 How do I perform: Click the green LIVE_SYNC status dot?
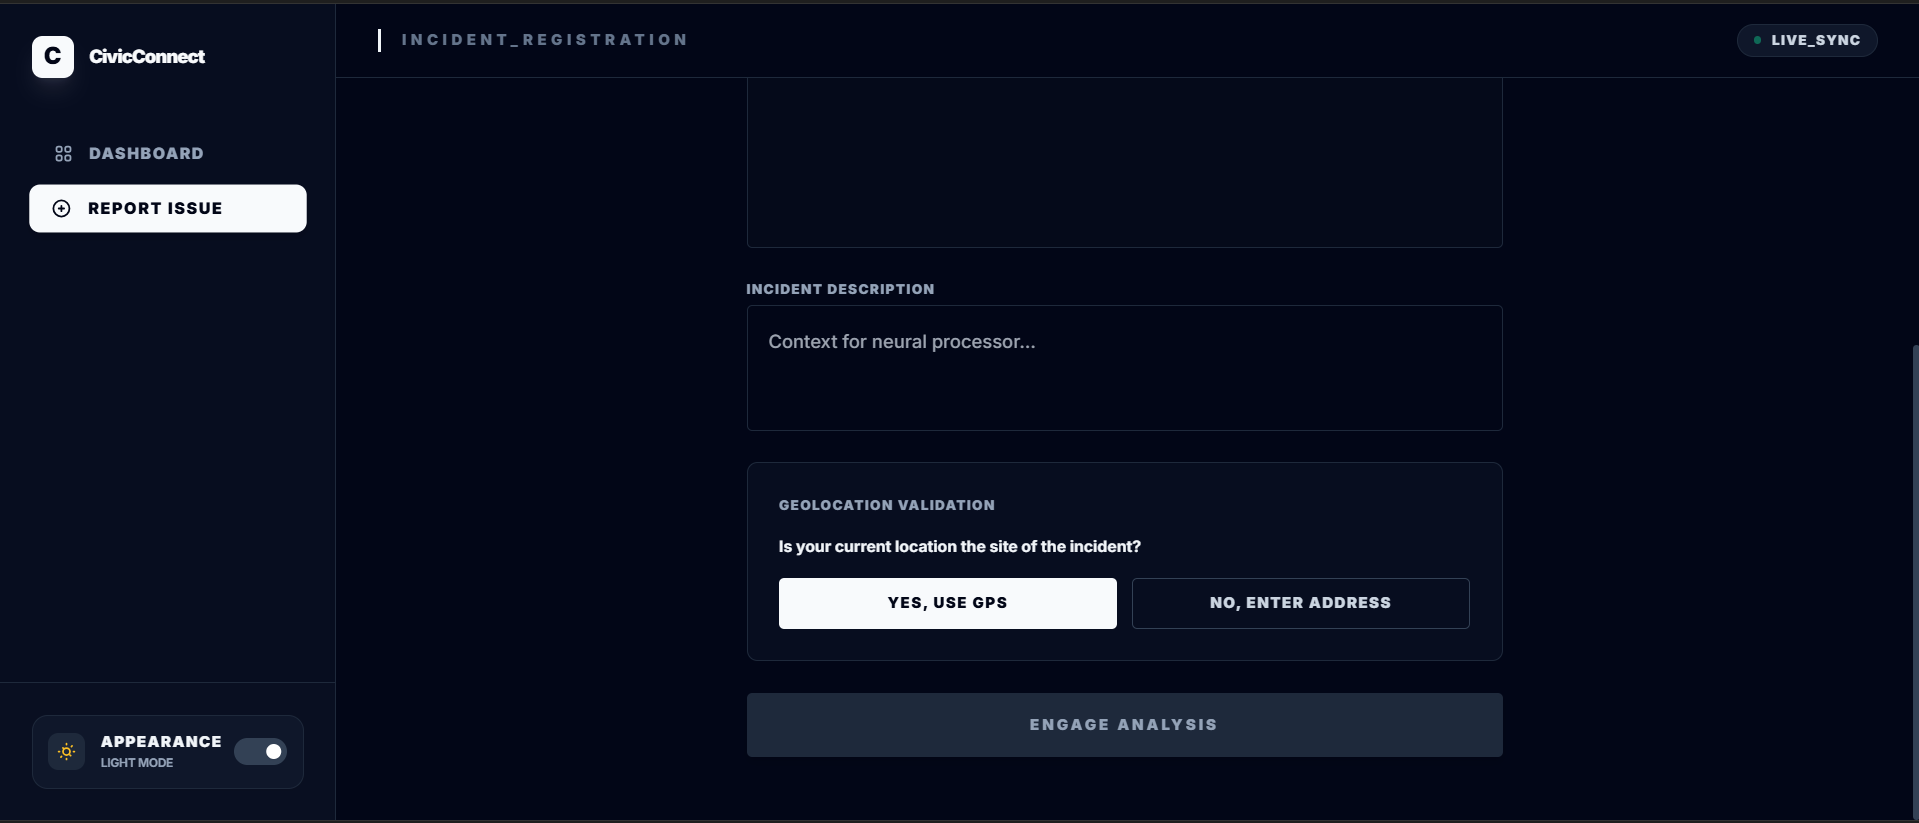tap(1757, 40)
